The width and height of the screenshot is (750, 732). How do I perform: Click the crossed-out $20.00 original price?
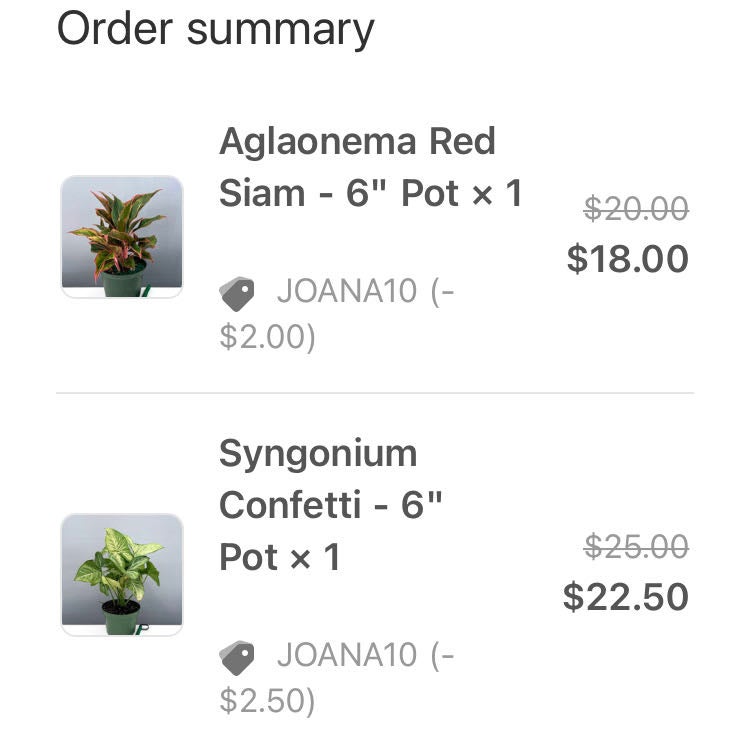(x=636, y=209)
